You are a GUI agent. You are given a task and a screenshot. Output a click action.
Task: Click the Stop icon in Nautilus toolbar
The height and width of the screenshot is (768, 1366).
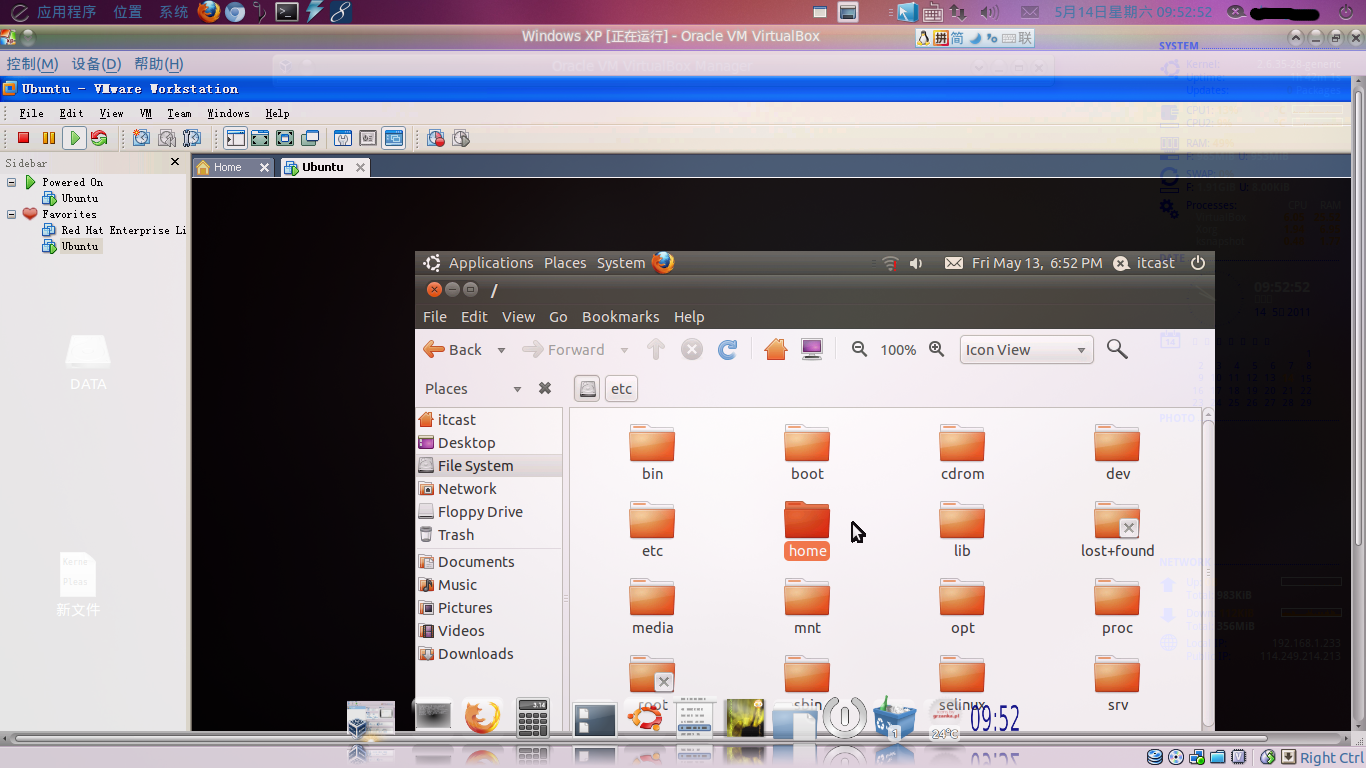pos(692,349)
